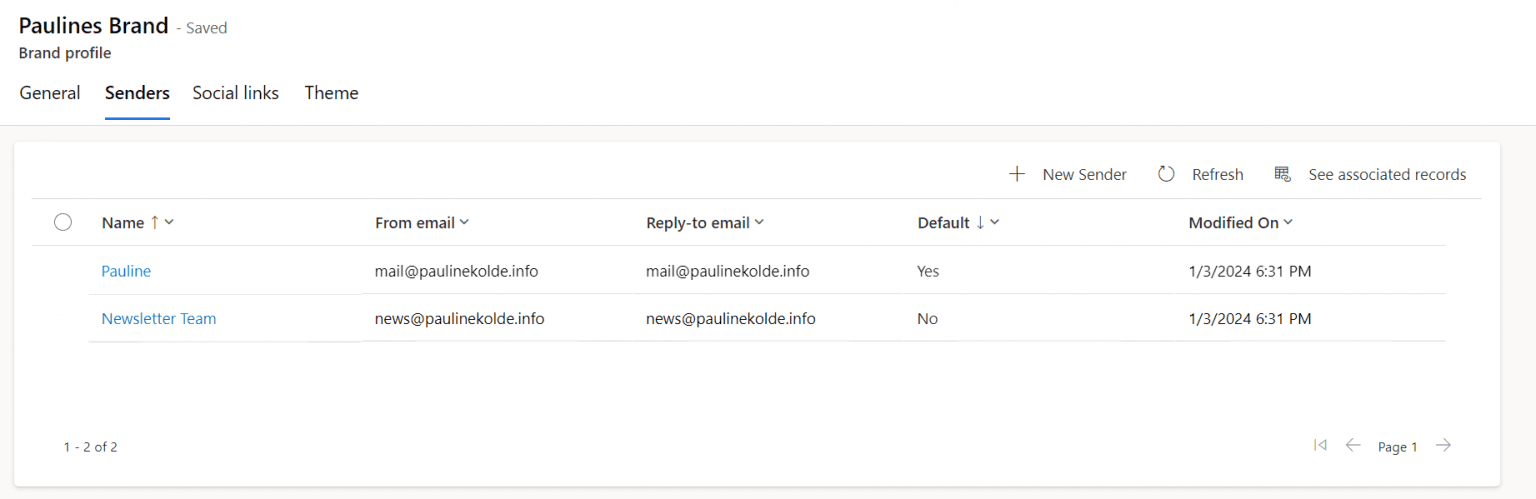Open the Default column chevron menu

[x=995, y=223]
